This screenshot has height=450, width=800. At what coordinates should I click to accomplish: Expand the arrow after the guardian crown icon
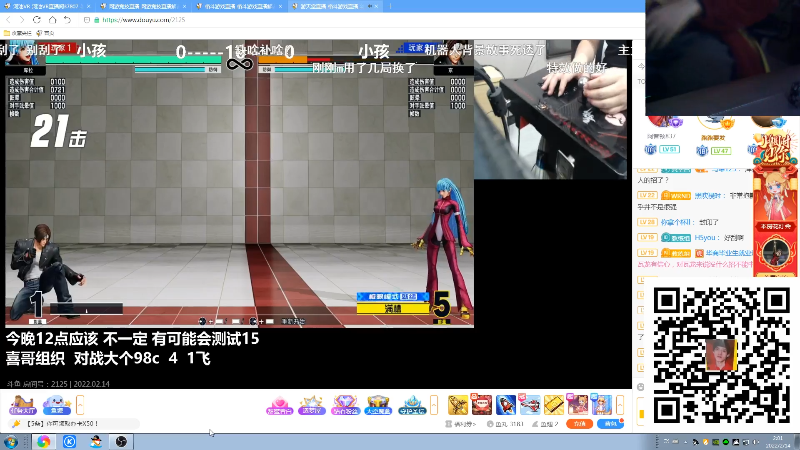434,405
